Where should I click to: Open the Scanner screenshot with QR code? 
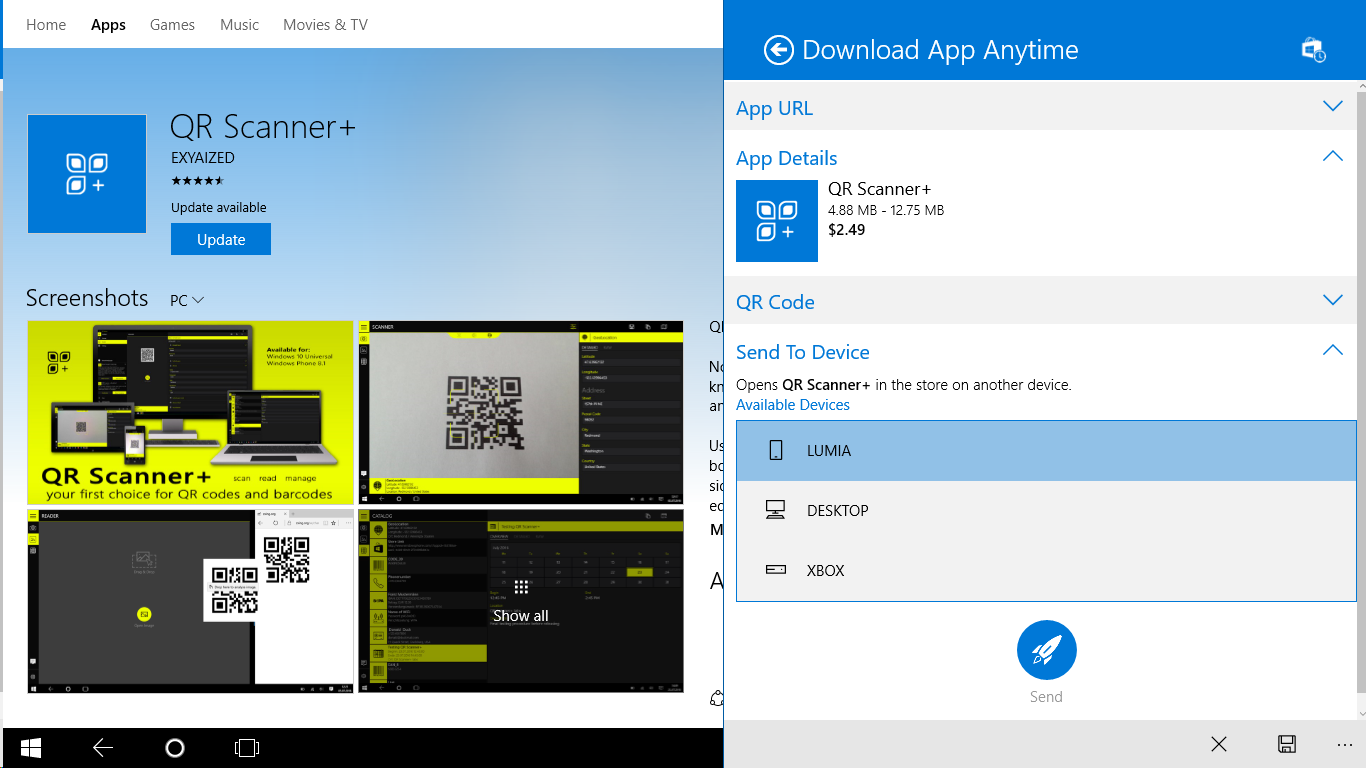[x=521, y=412]
